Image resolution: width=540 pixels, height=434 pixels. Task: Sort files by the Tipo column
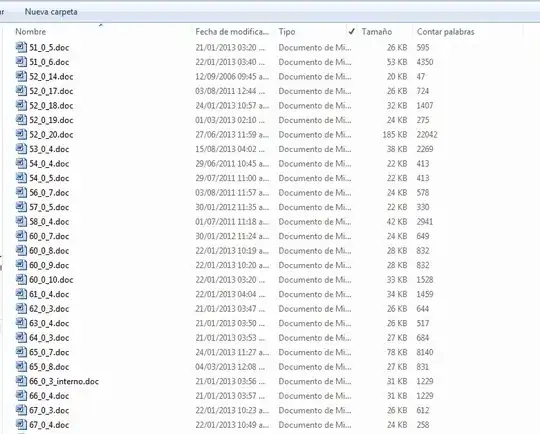(x=287, y=32)
